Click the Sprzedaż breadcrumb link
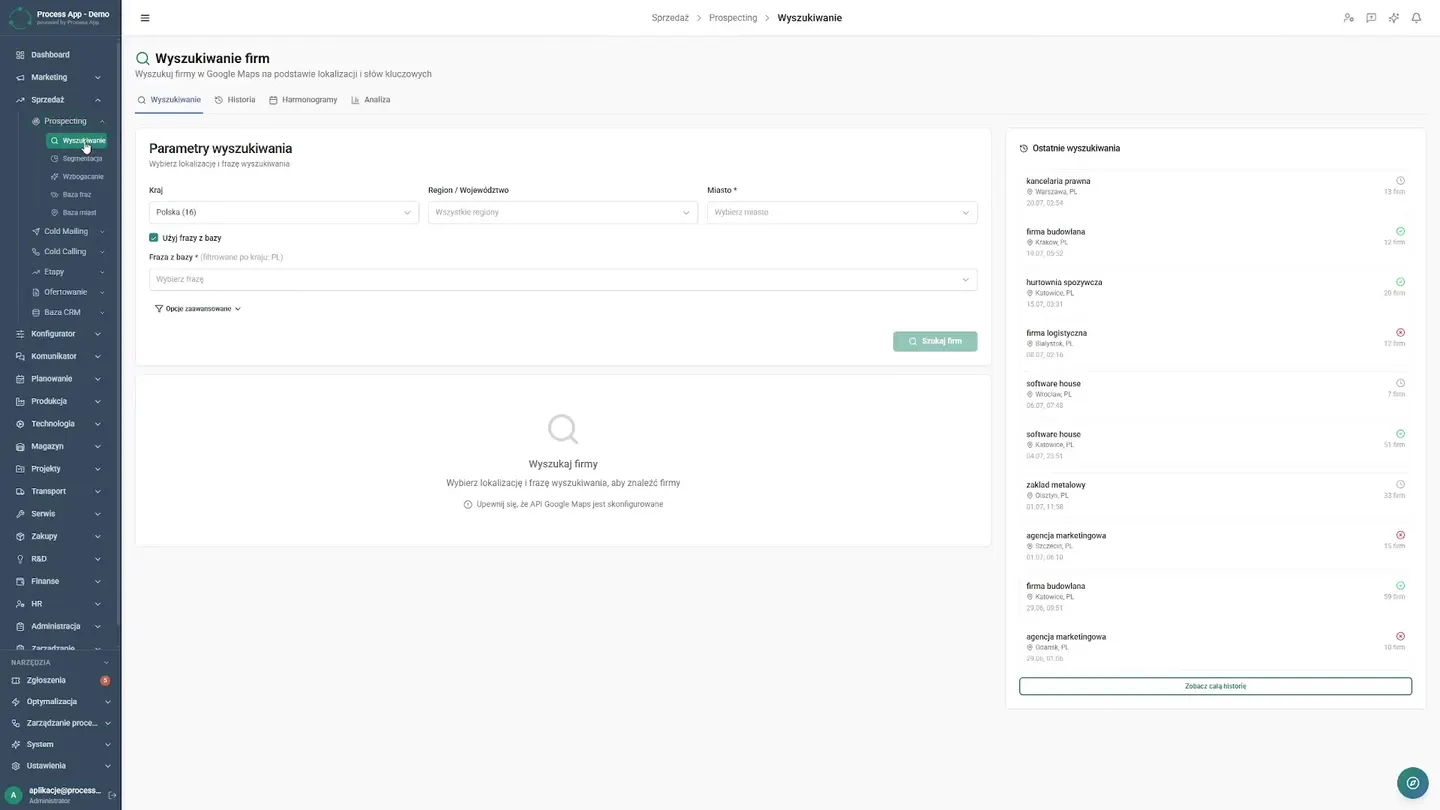 [670, 18]
